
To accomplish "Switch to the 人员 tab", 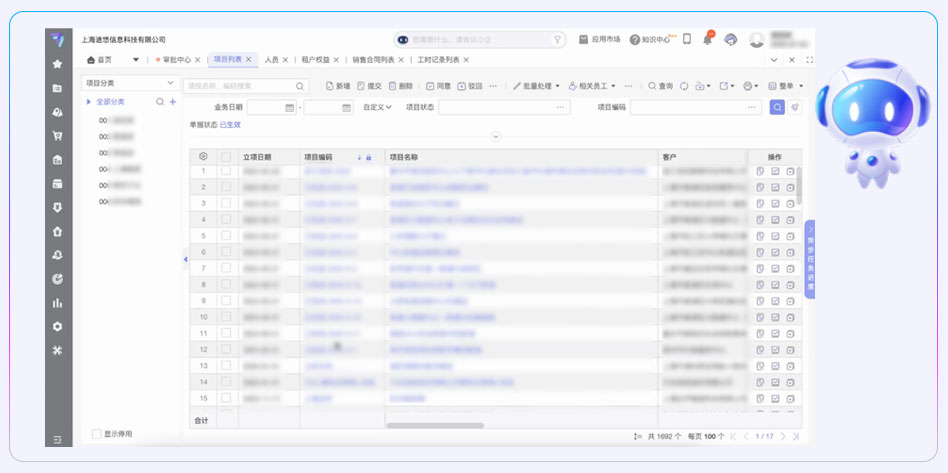I will click(x=271, y=60).
